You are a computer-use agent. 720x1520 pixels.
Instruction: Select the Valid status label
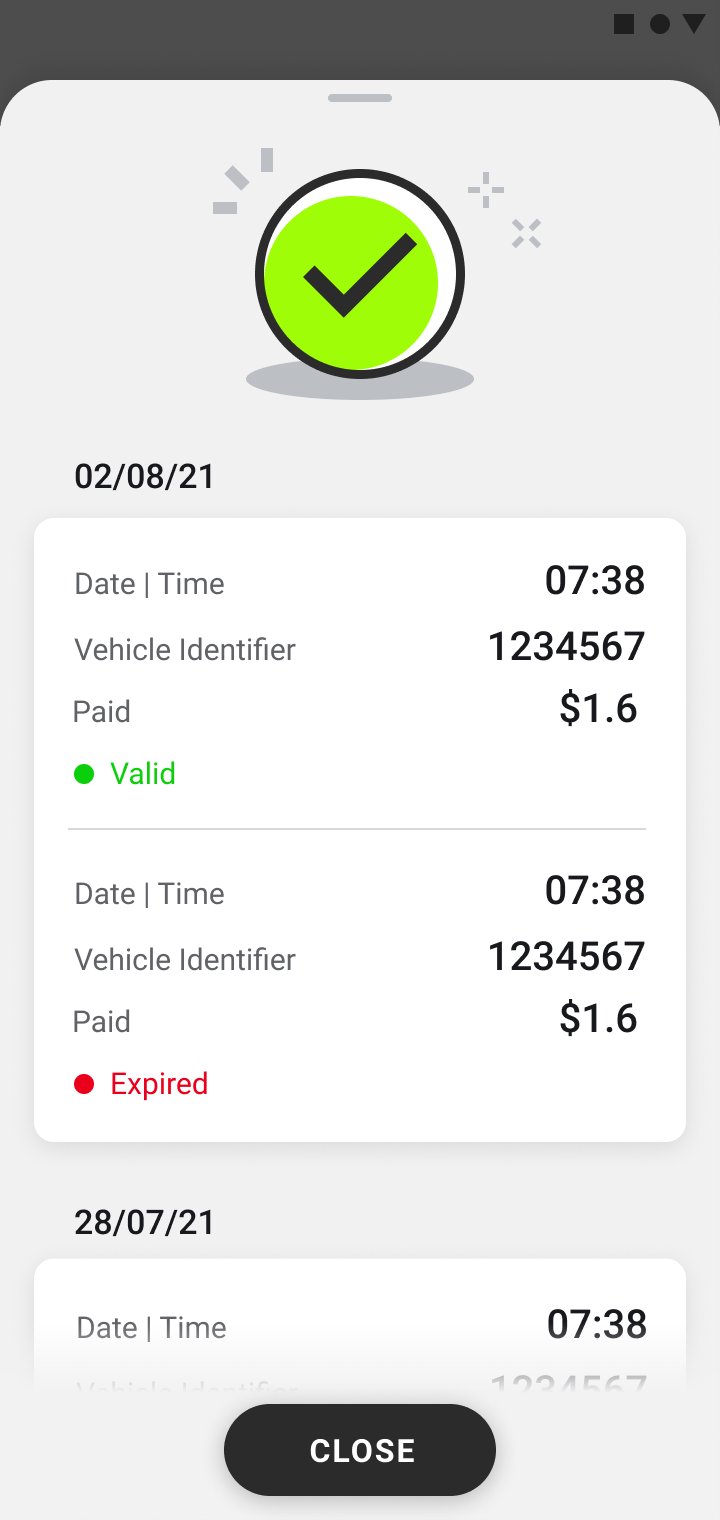pos(143,773)
